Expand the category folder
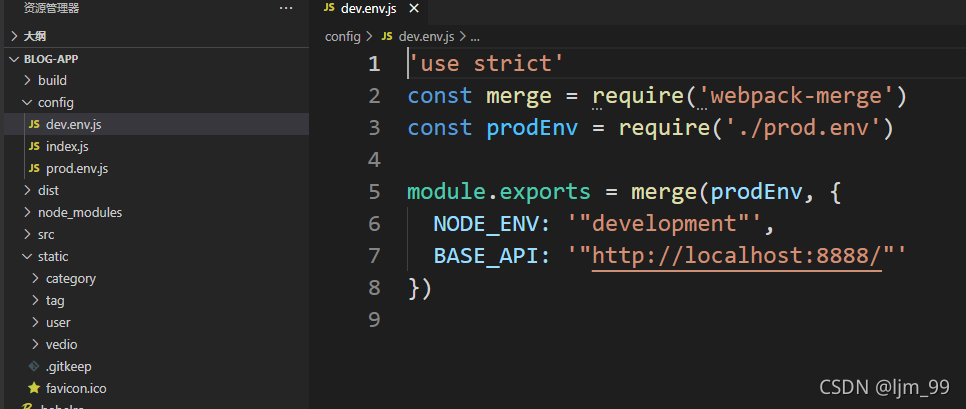 [156, 278]
